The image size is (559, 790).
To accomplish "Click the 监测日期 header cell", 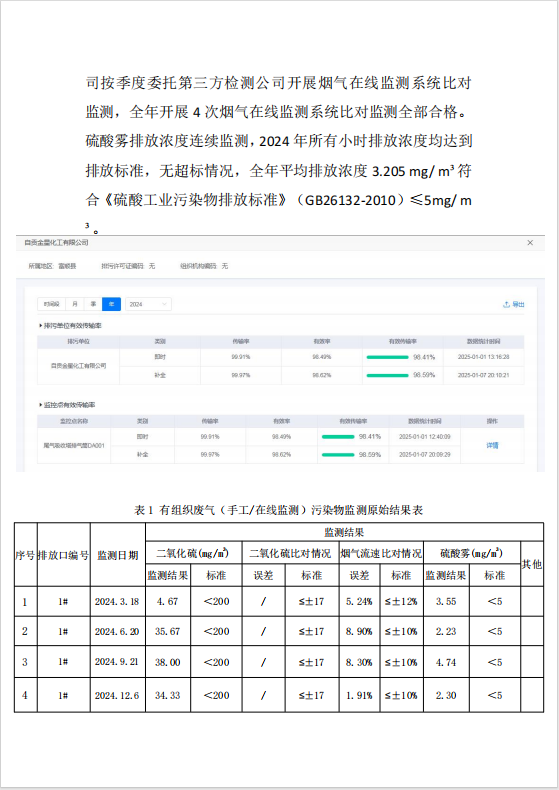I will tap(118, 555).
